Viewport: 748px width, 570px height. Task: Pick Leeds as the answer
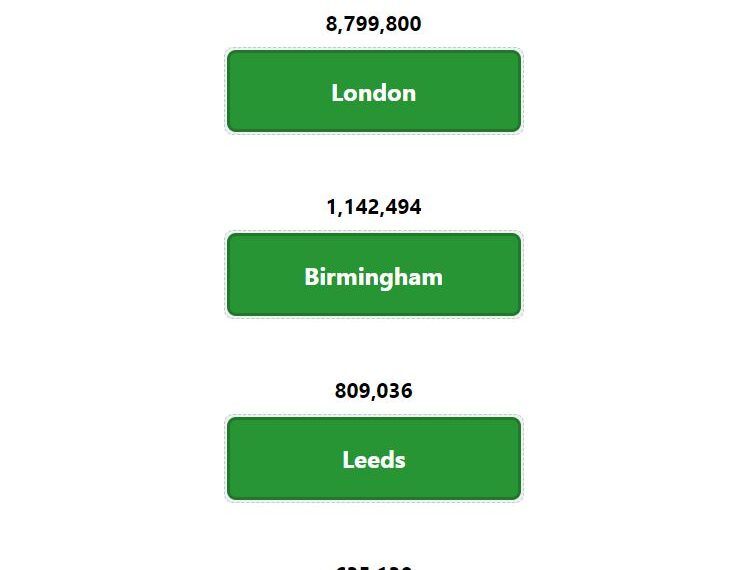pos(374,458)
